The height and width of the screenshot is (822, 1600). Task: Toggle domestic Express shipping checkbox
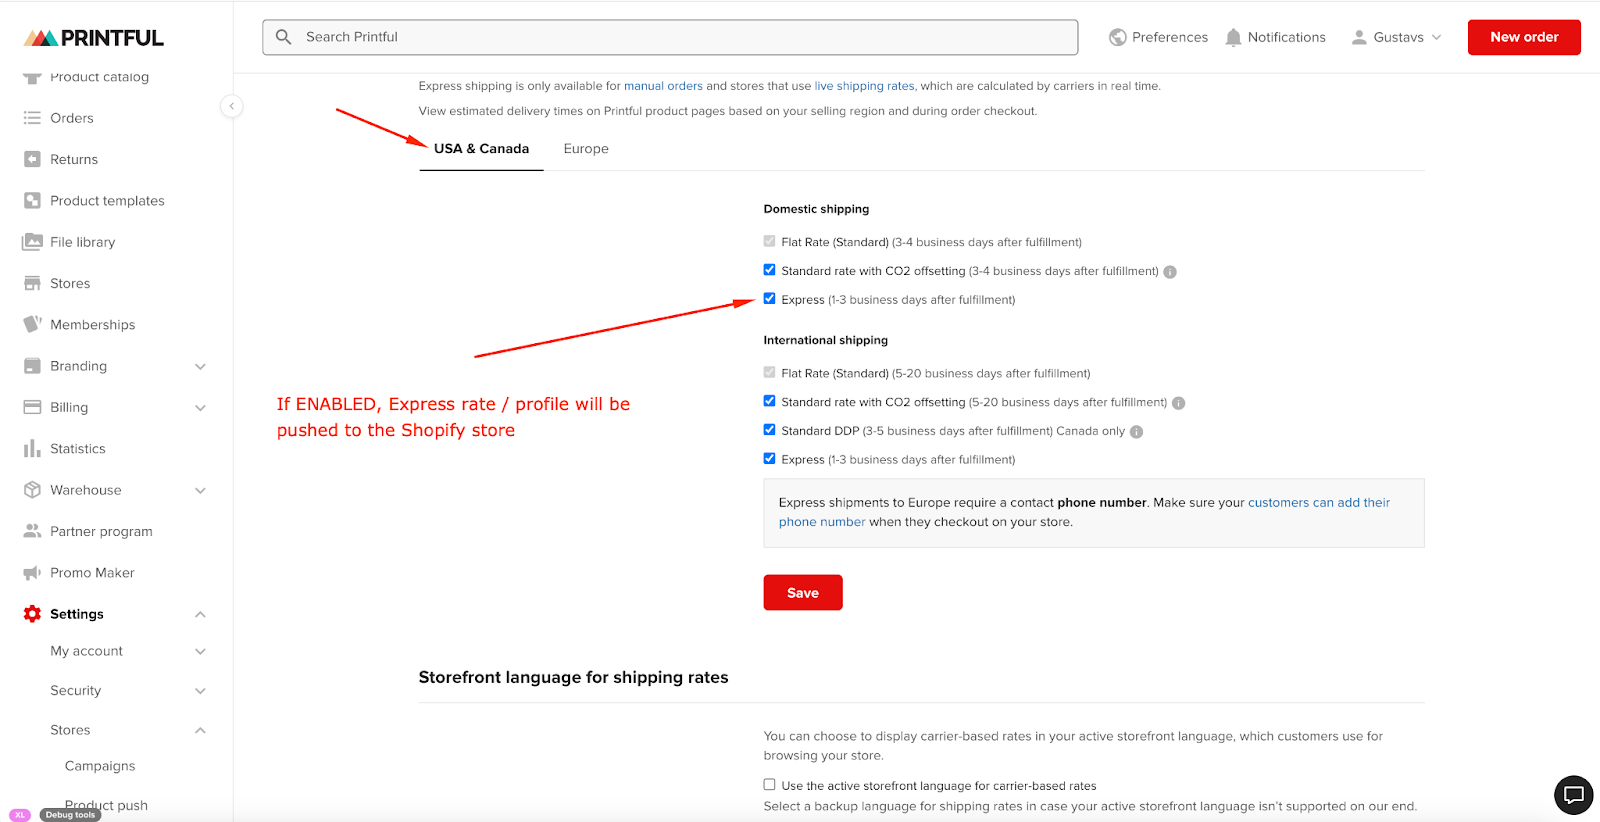(769, 298)
